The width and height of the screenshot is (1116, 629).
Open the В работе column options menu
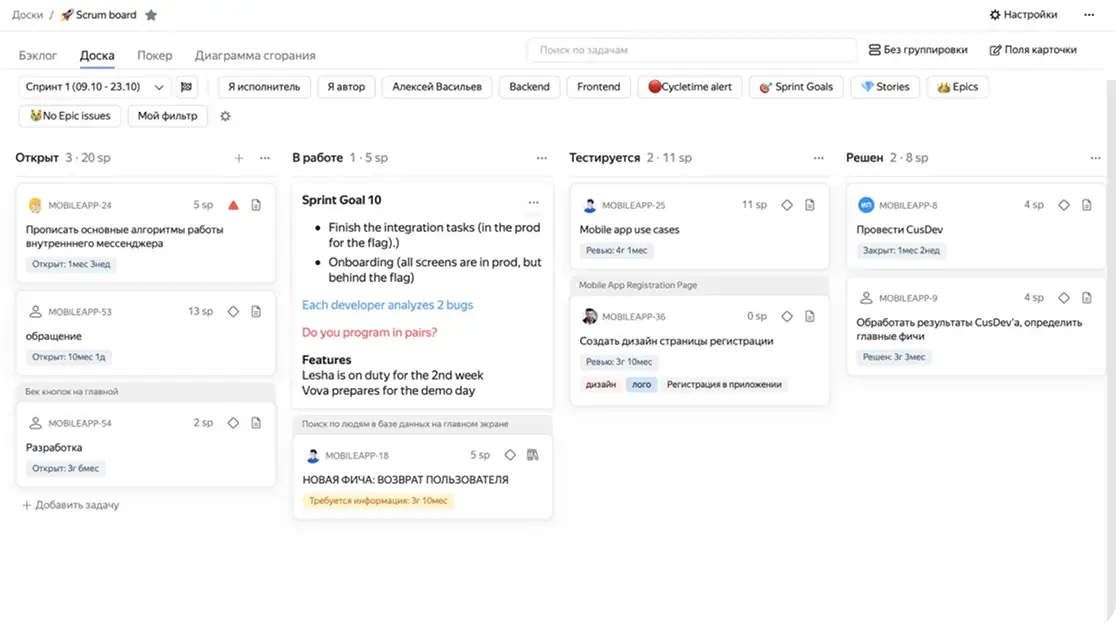click(541, 158)
